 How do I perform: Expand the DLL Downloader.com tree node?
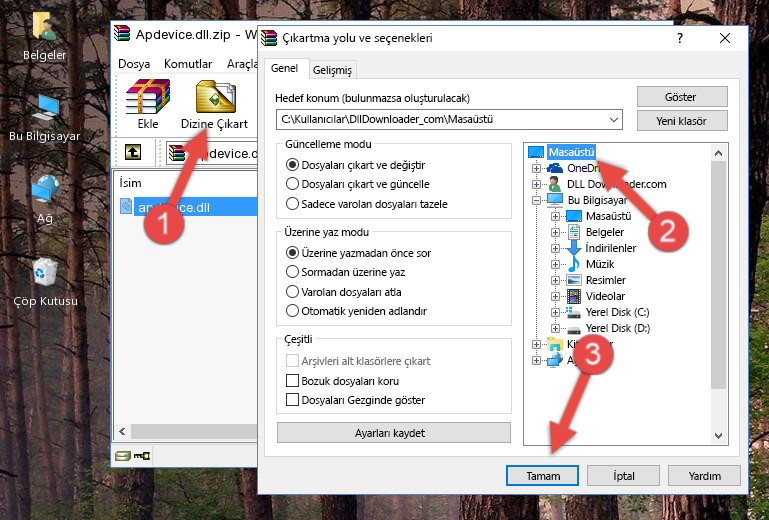click(x=537, y=184)
